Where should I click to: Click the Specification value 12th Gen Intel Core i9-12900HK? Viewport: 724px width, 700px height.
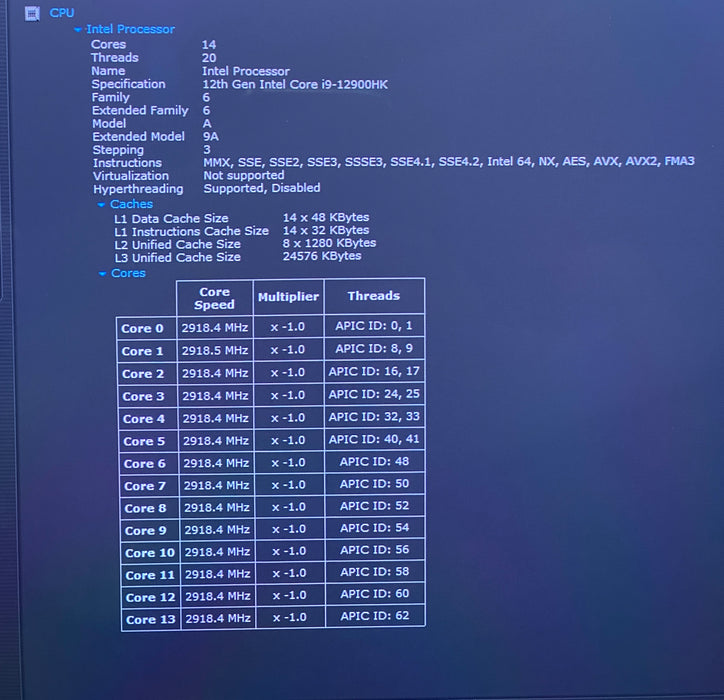tap(295, 84)
